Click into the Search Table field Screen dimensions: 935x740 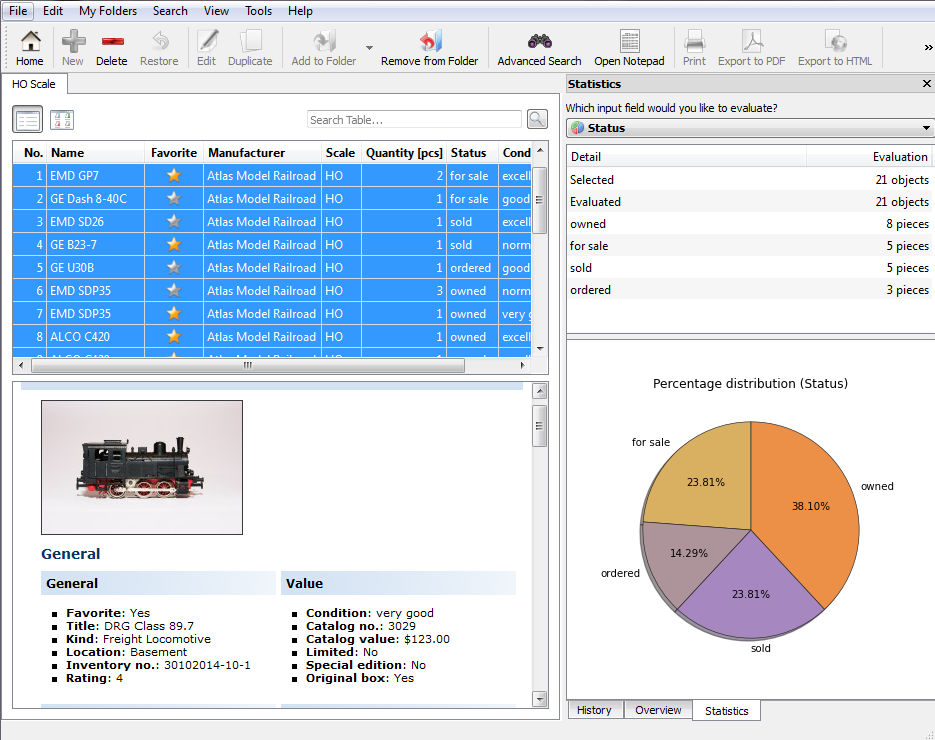[414, 119]
